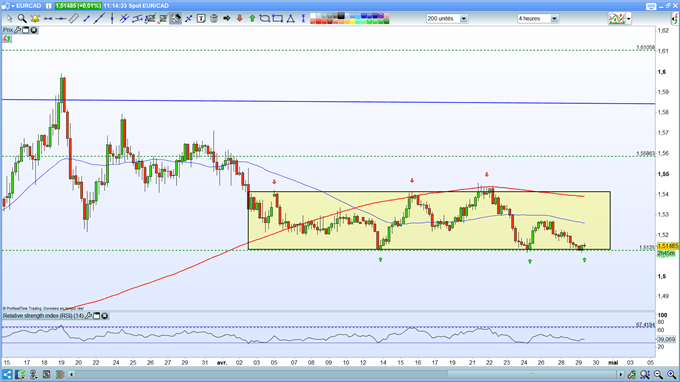The width and height of the screenshot is (680, 382).
Task: Click the info icon beside EURCAD
Action: tap(49, 6)
